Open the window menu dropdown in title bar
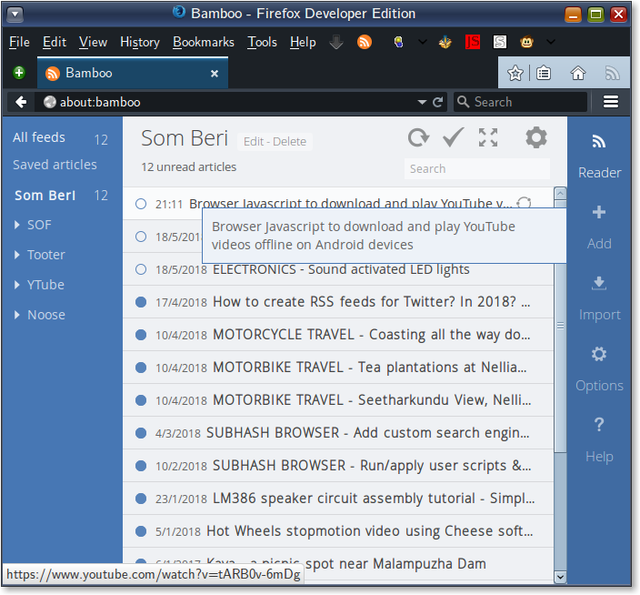The image size is (640, 595). point(15,14)
